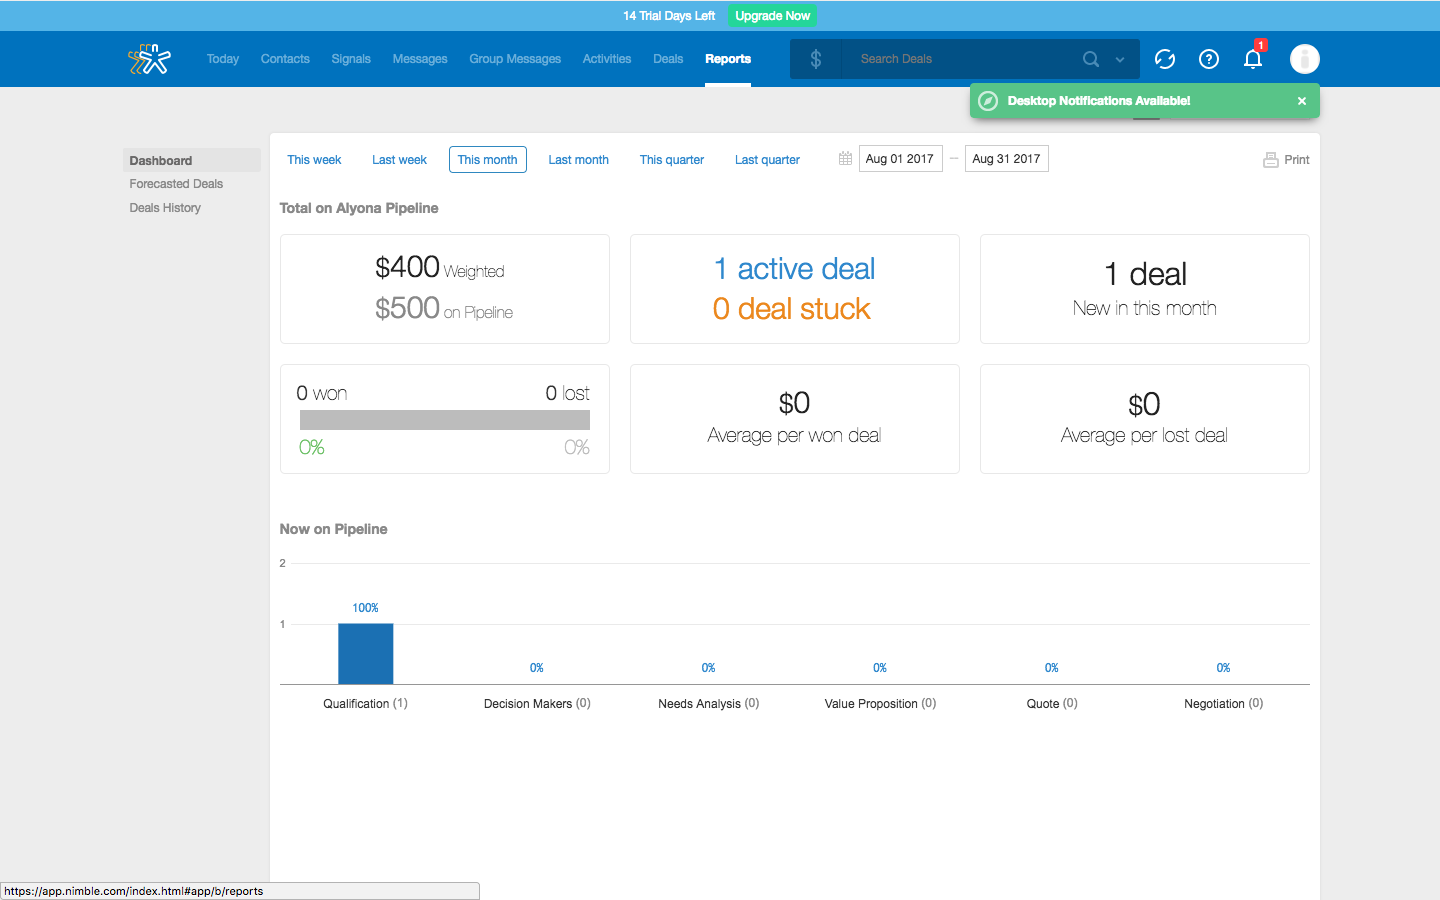Dismiss the Desktop Notifications banner
Screen dimensions: 1440x900
[x=1301, y=101]
